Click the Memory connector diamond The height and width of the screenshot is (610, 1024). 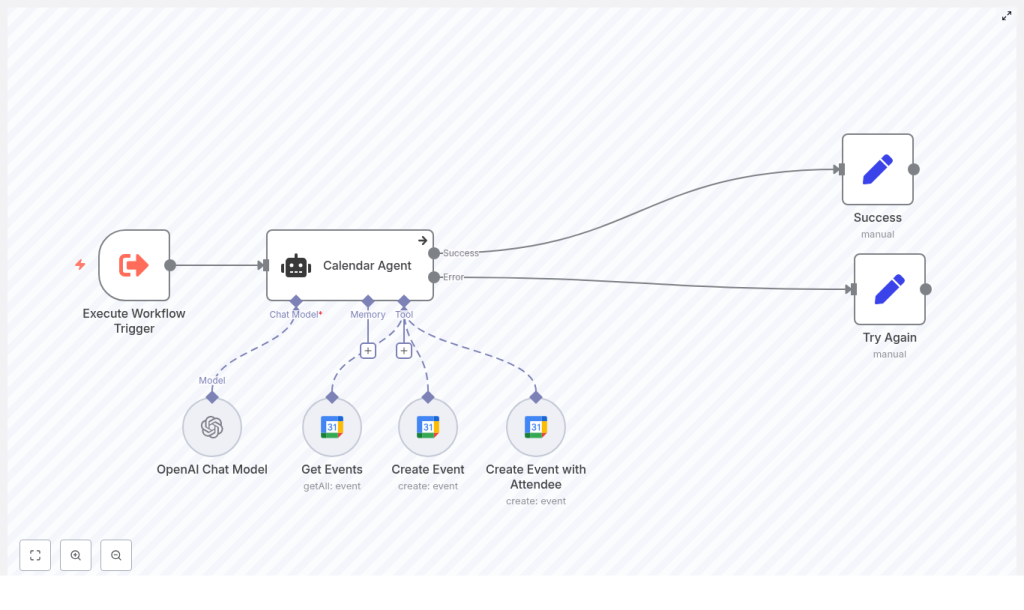[x=368, y=300]
